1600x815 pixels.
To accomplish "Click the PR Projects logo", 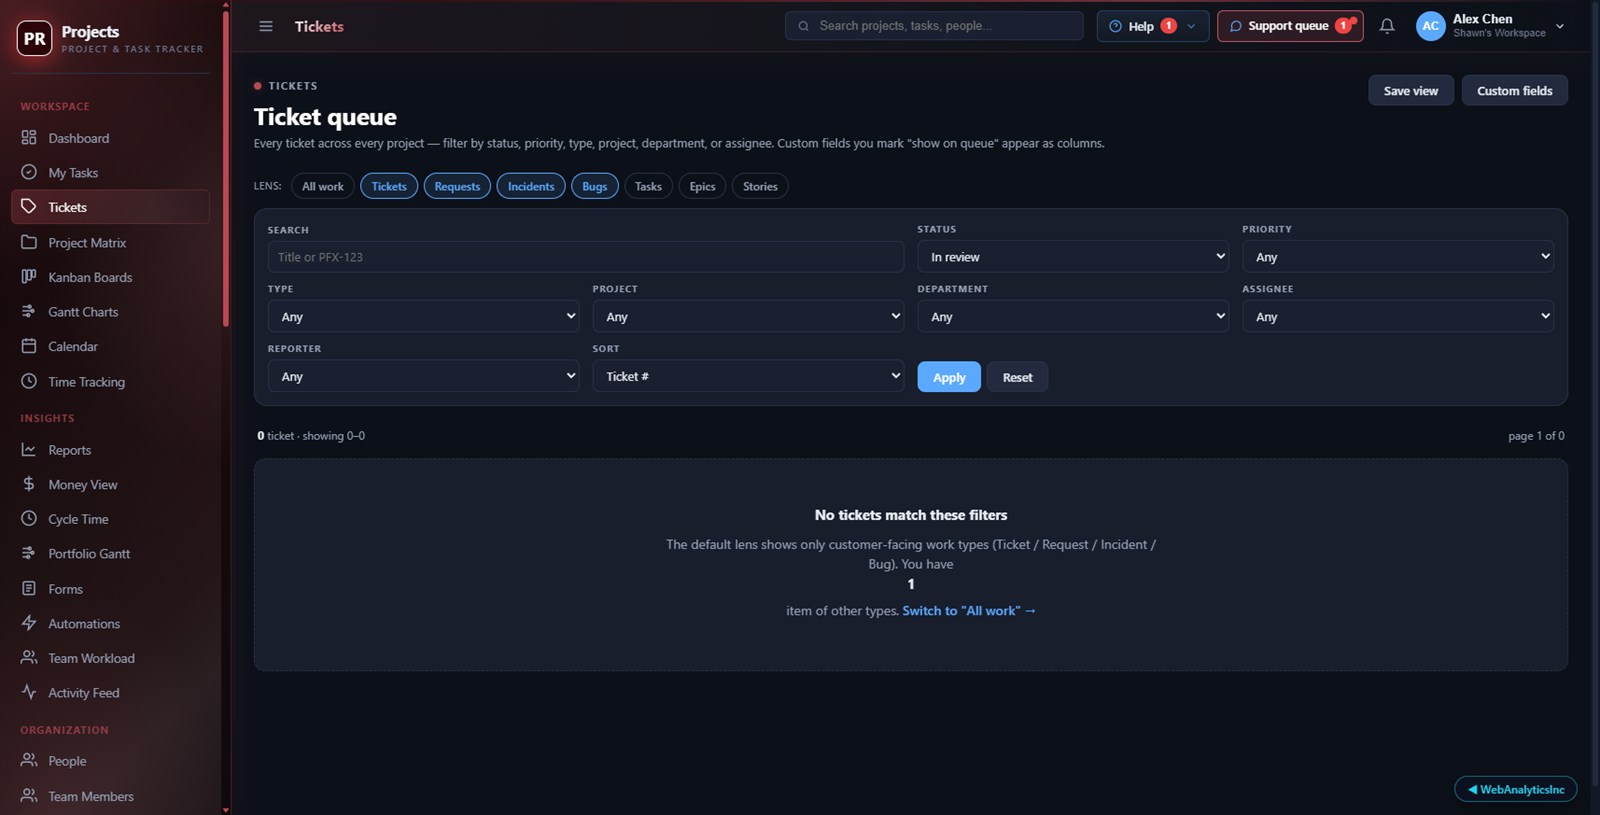I will (35, 38).
